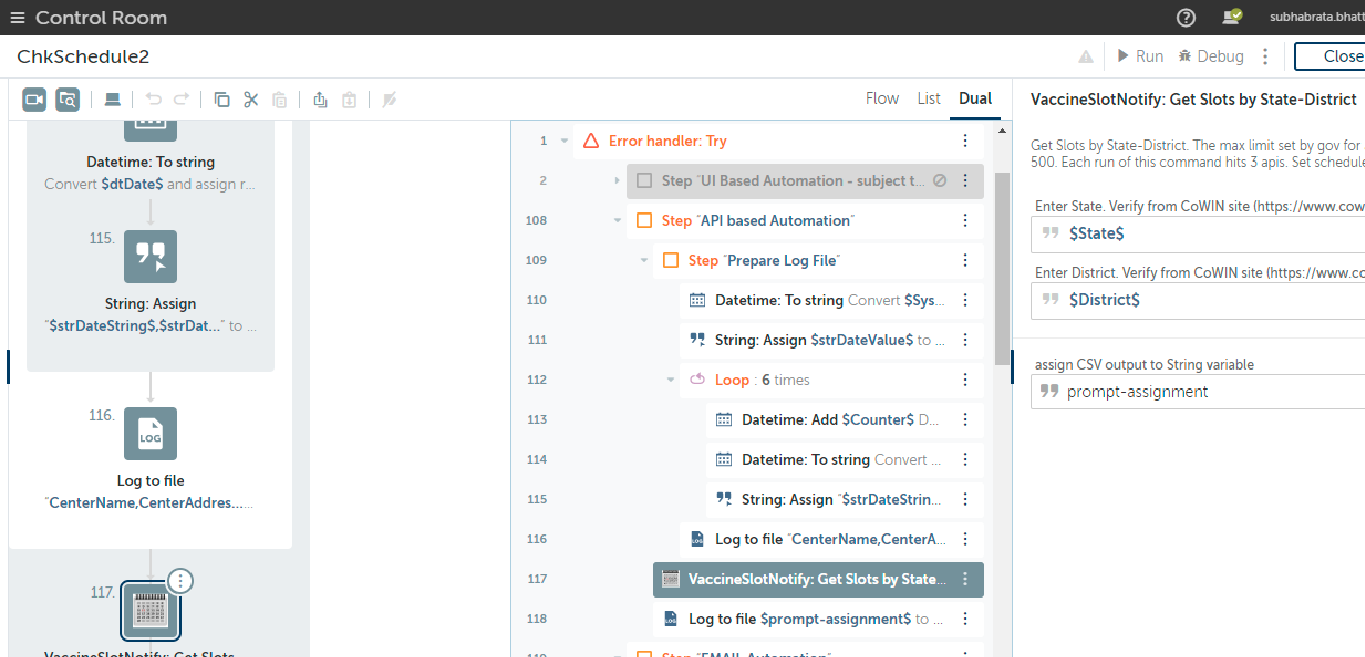This screenshot has width=1365, height=657.
Task: Open the hamburger navigation menu
Action: pyautogui.click(x=17, y=18)
